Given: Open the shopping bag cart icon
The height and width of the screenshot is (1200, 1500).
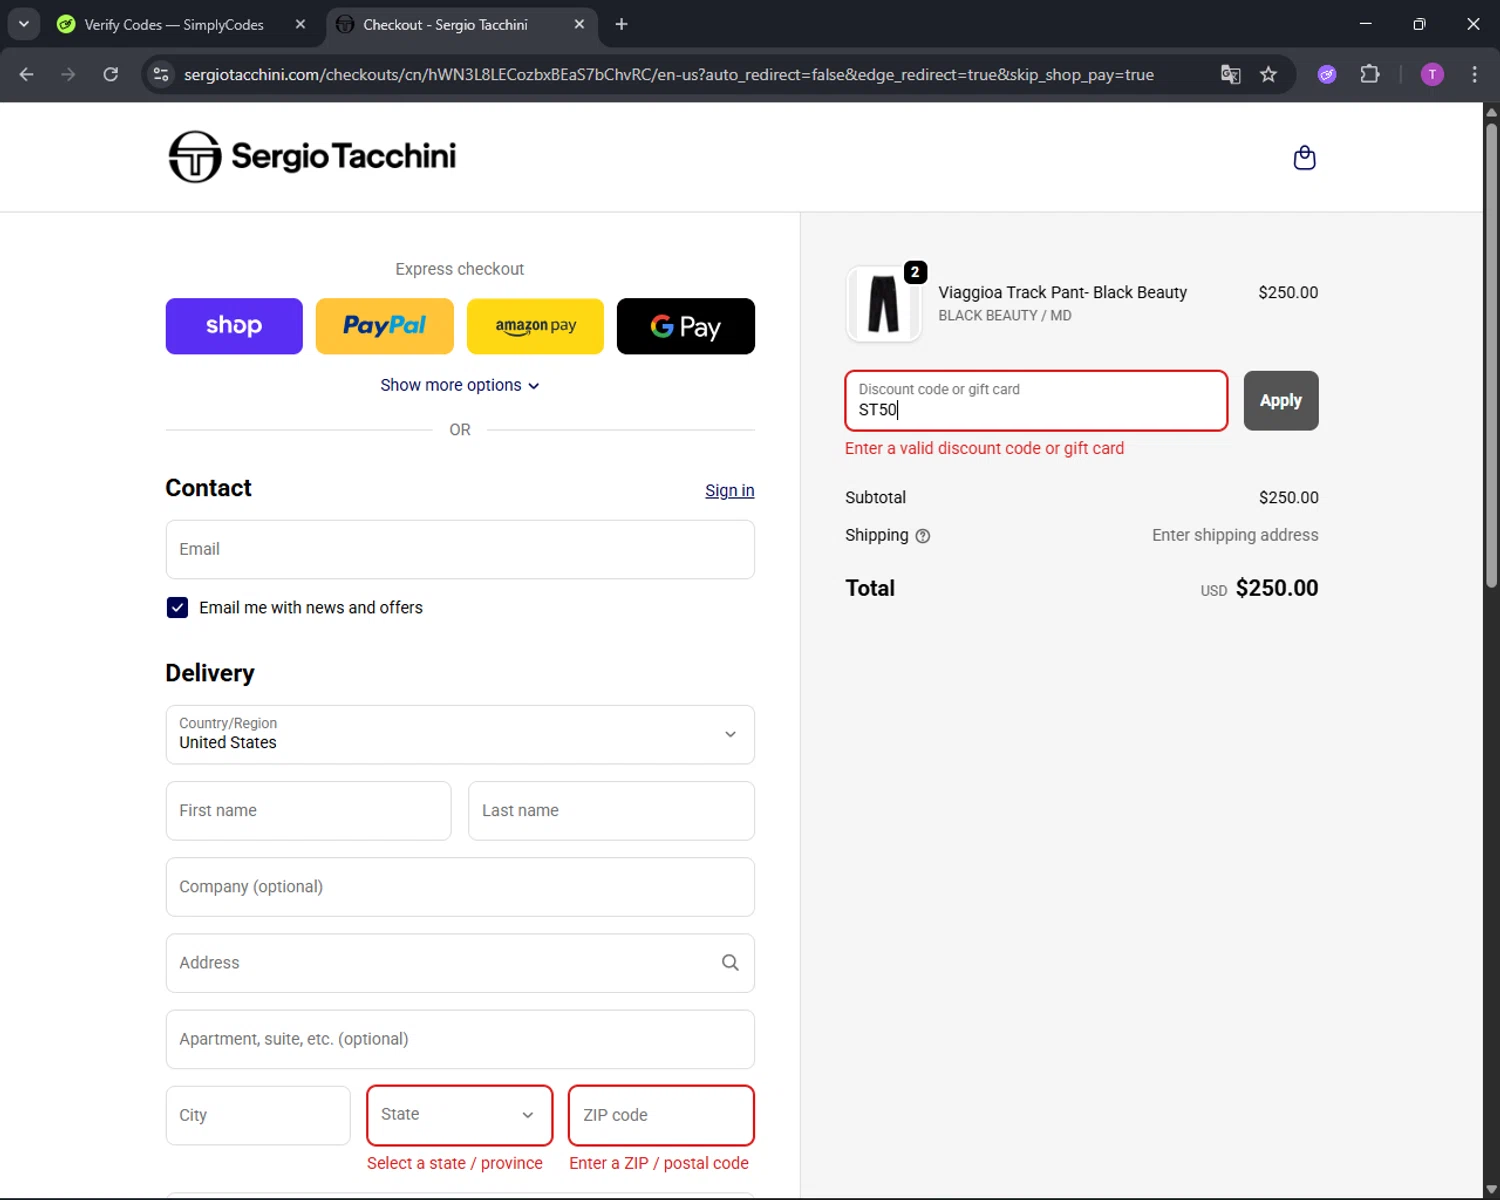Looking at the screenshot, I should click(1304, 158).
